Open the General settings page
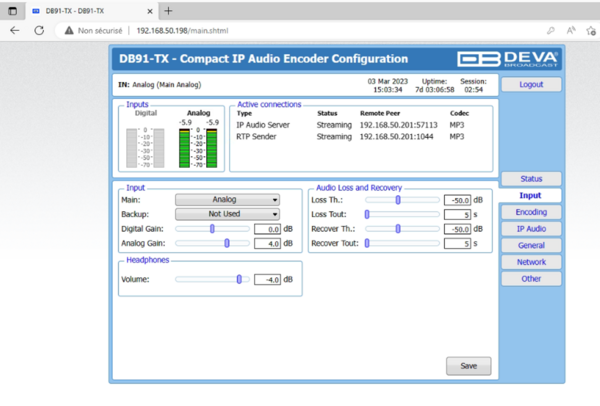The image size is (600, 406). point(531,245)
